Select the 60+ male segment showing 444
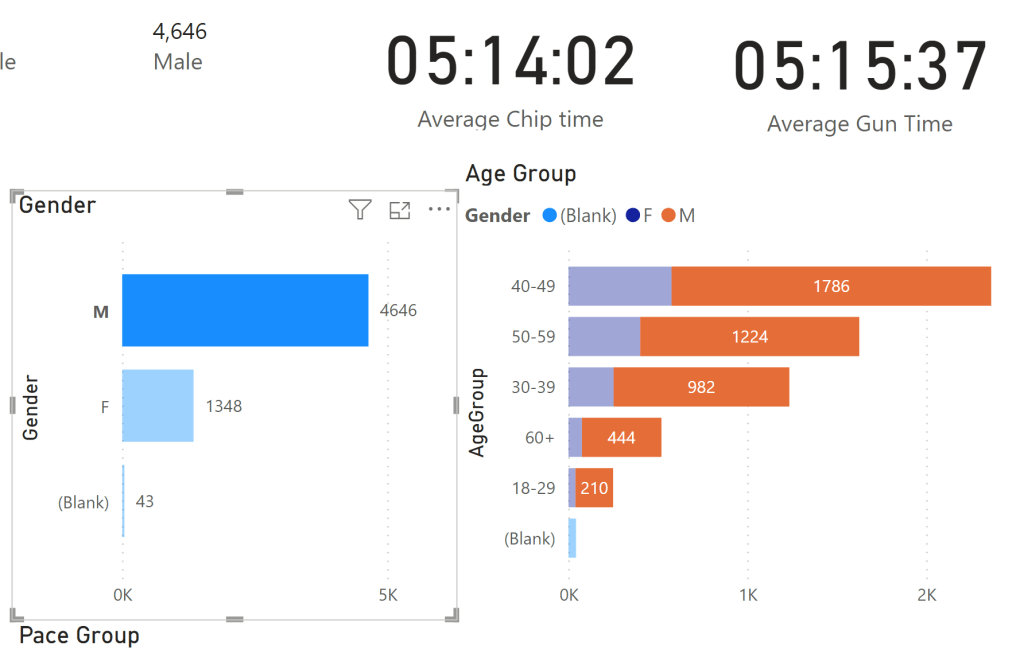 coord(621,437)
